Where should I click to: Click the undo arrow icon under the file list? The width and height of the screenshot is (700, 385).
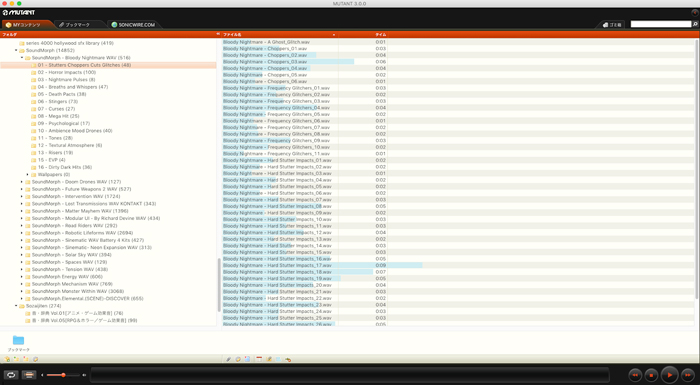[288, 359]
